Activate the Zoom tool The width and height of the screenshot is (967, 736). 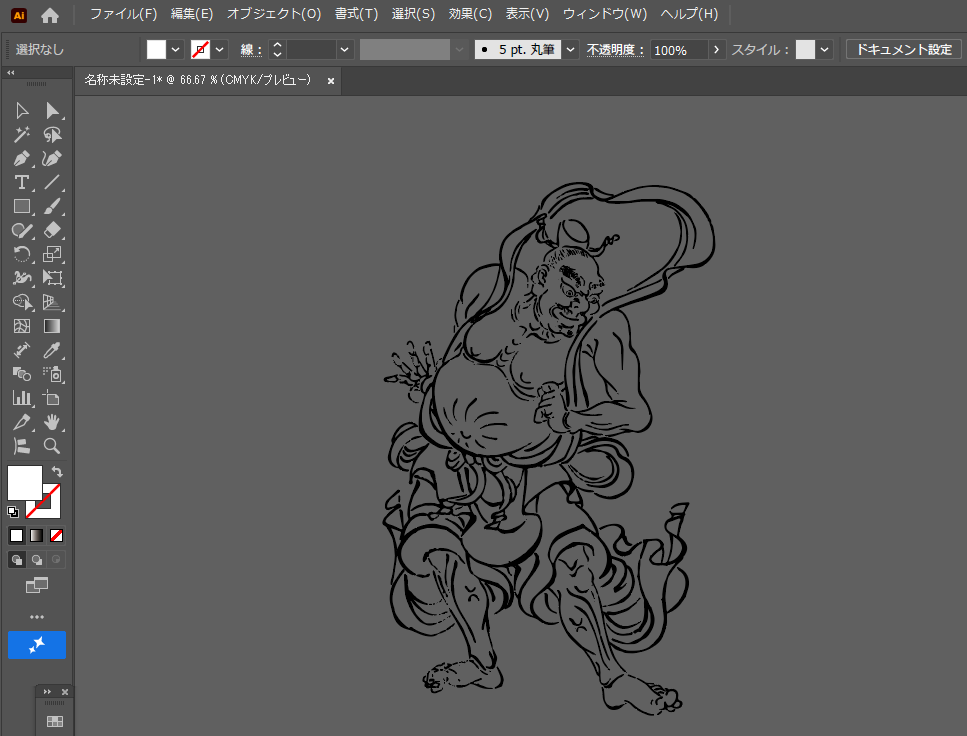click(x=52, y=446)
